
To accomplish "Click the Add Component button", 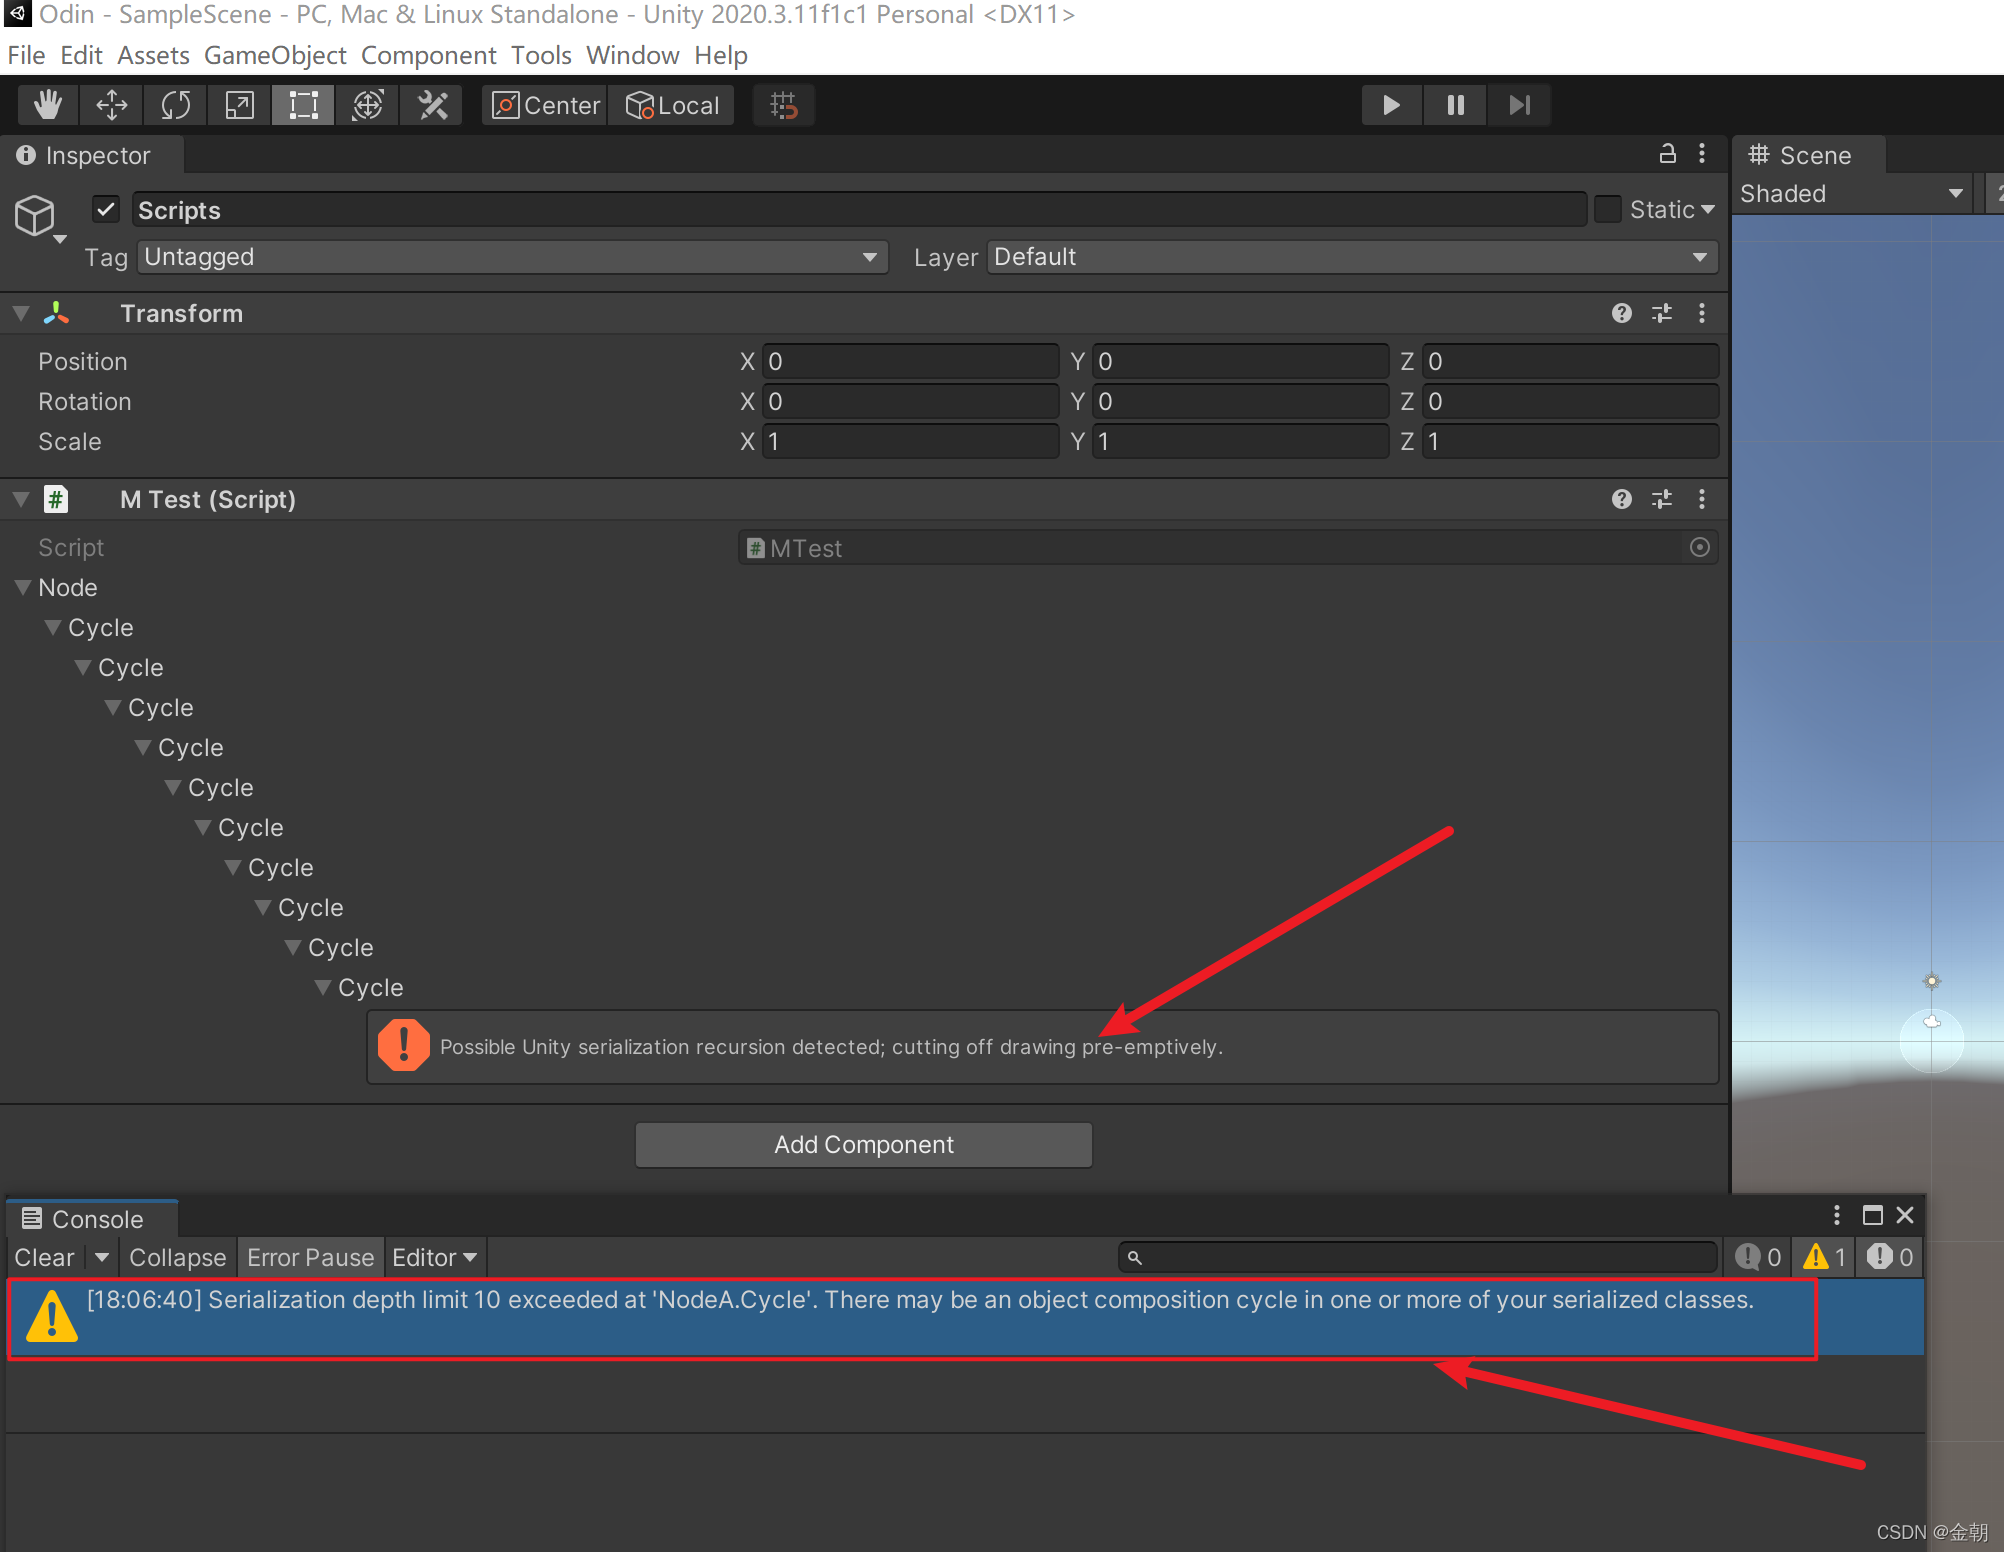I will click(x=869, y=1142).
